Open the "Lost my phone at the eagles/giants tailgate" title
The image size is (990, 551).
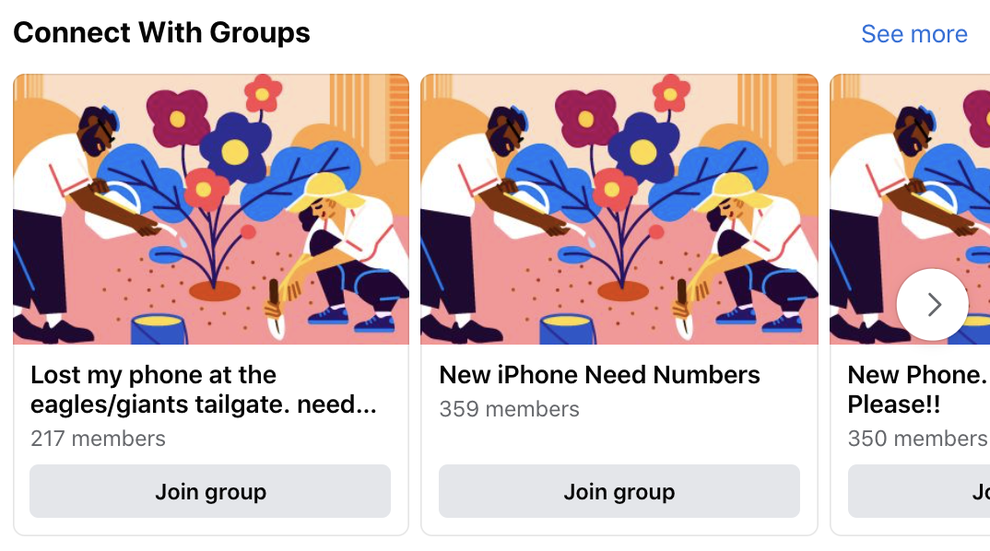(x=203, y=390)
